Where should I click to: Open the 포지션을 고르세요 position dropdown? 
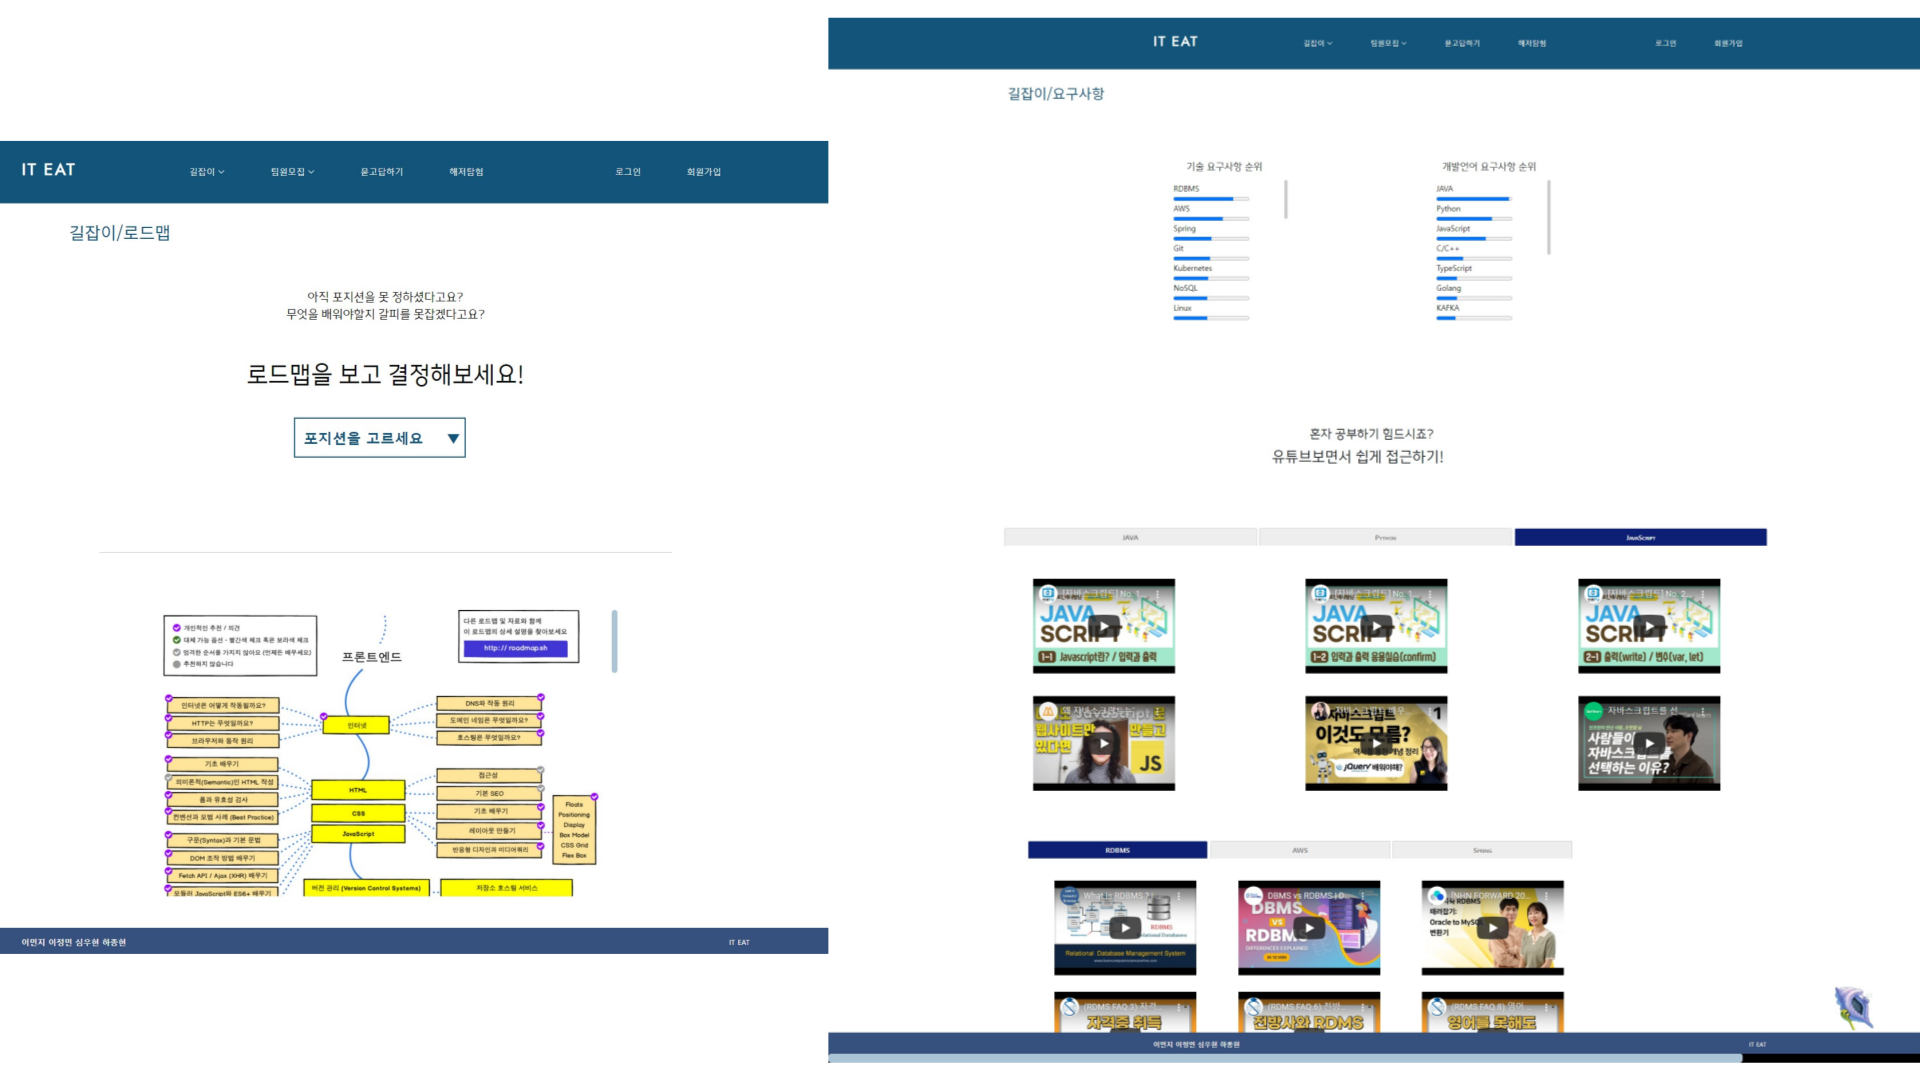(x=379, y=438)
